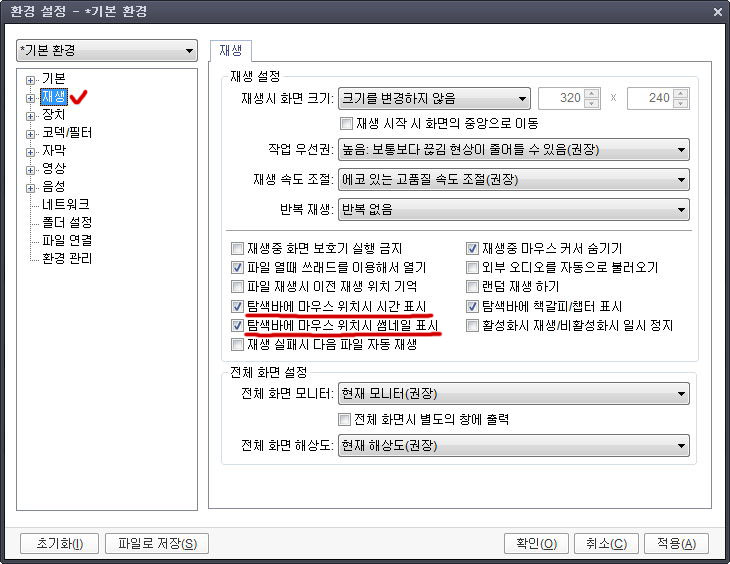The width and height of the screenshot is (730, 564).
Task: Uncheck 탐색바에 책갈피/챕터 표시
Action: point(472,306)
